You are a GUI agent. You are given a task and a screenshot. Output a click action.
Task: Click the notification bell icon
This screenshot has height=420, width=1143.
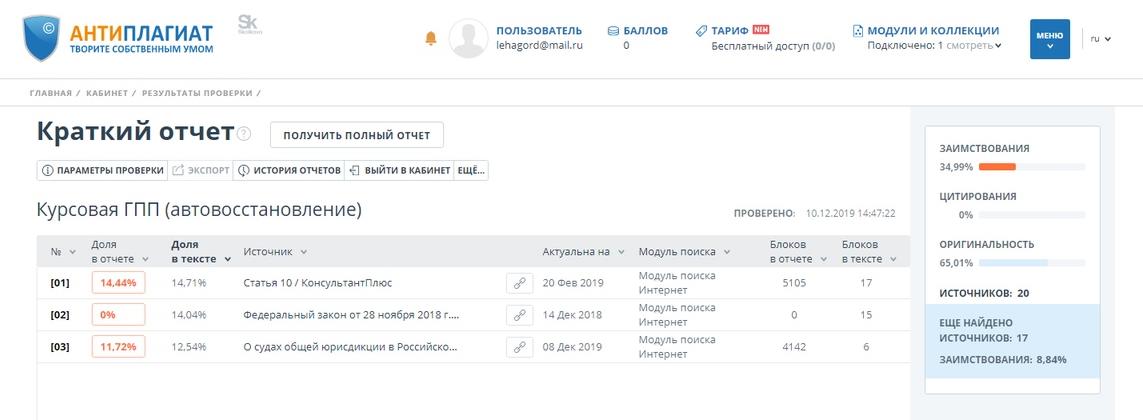click(x=431, y=38)
